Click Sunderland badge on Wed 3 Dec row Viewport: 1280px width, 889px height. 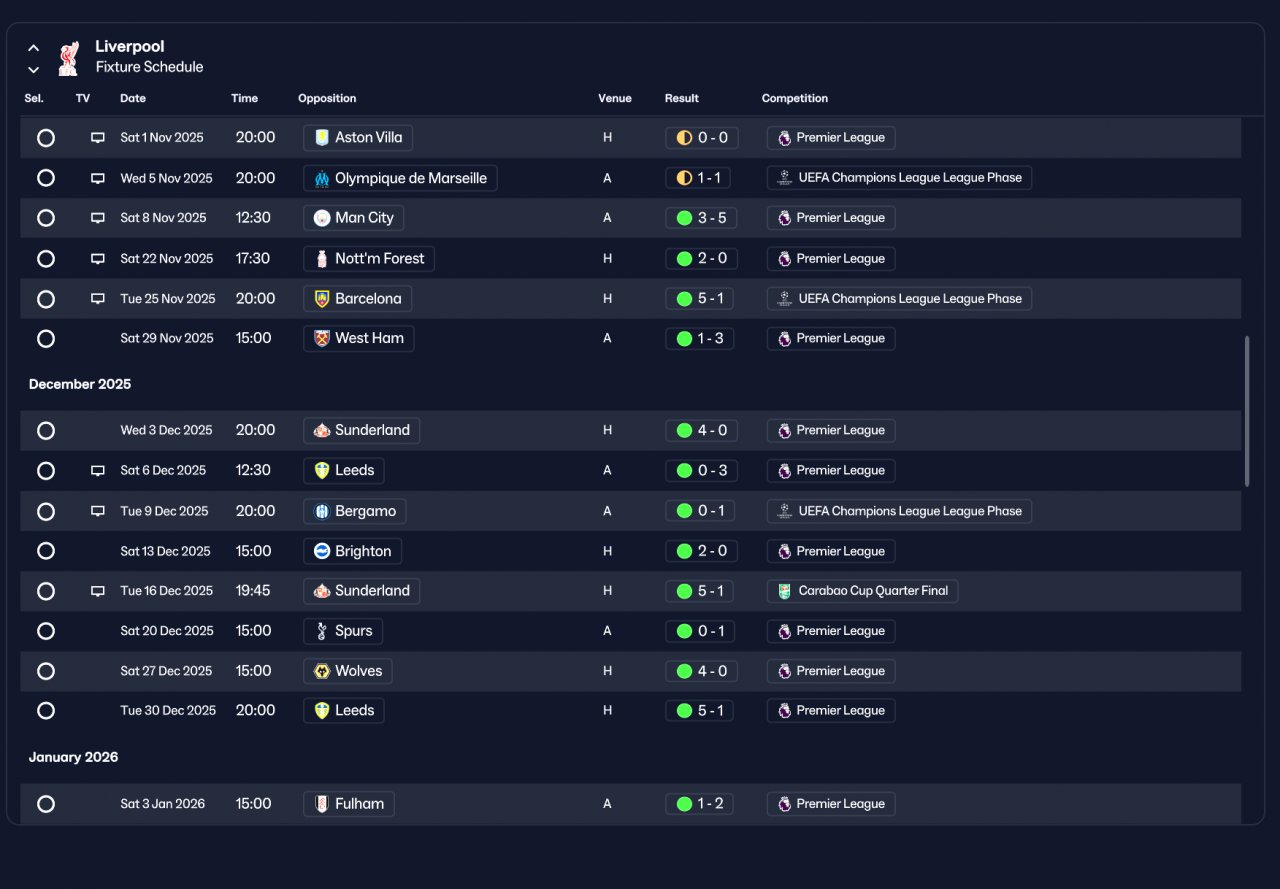pos(322,431)
